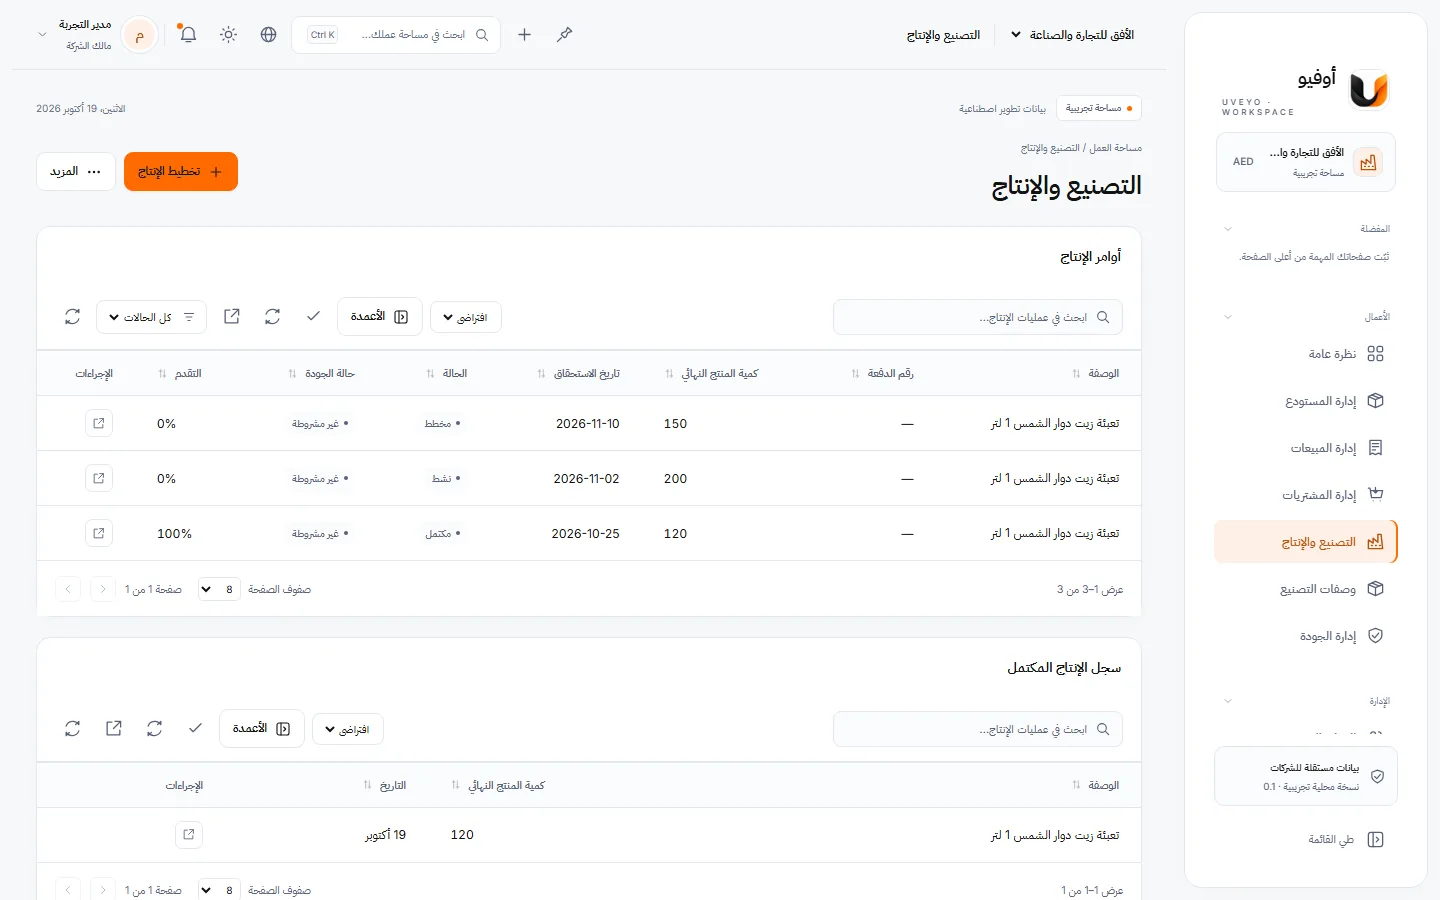This screenshot has width=1440, height=900.
Task: Focus the global search field in top bar
Action: tap(397, 35)
